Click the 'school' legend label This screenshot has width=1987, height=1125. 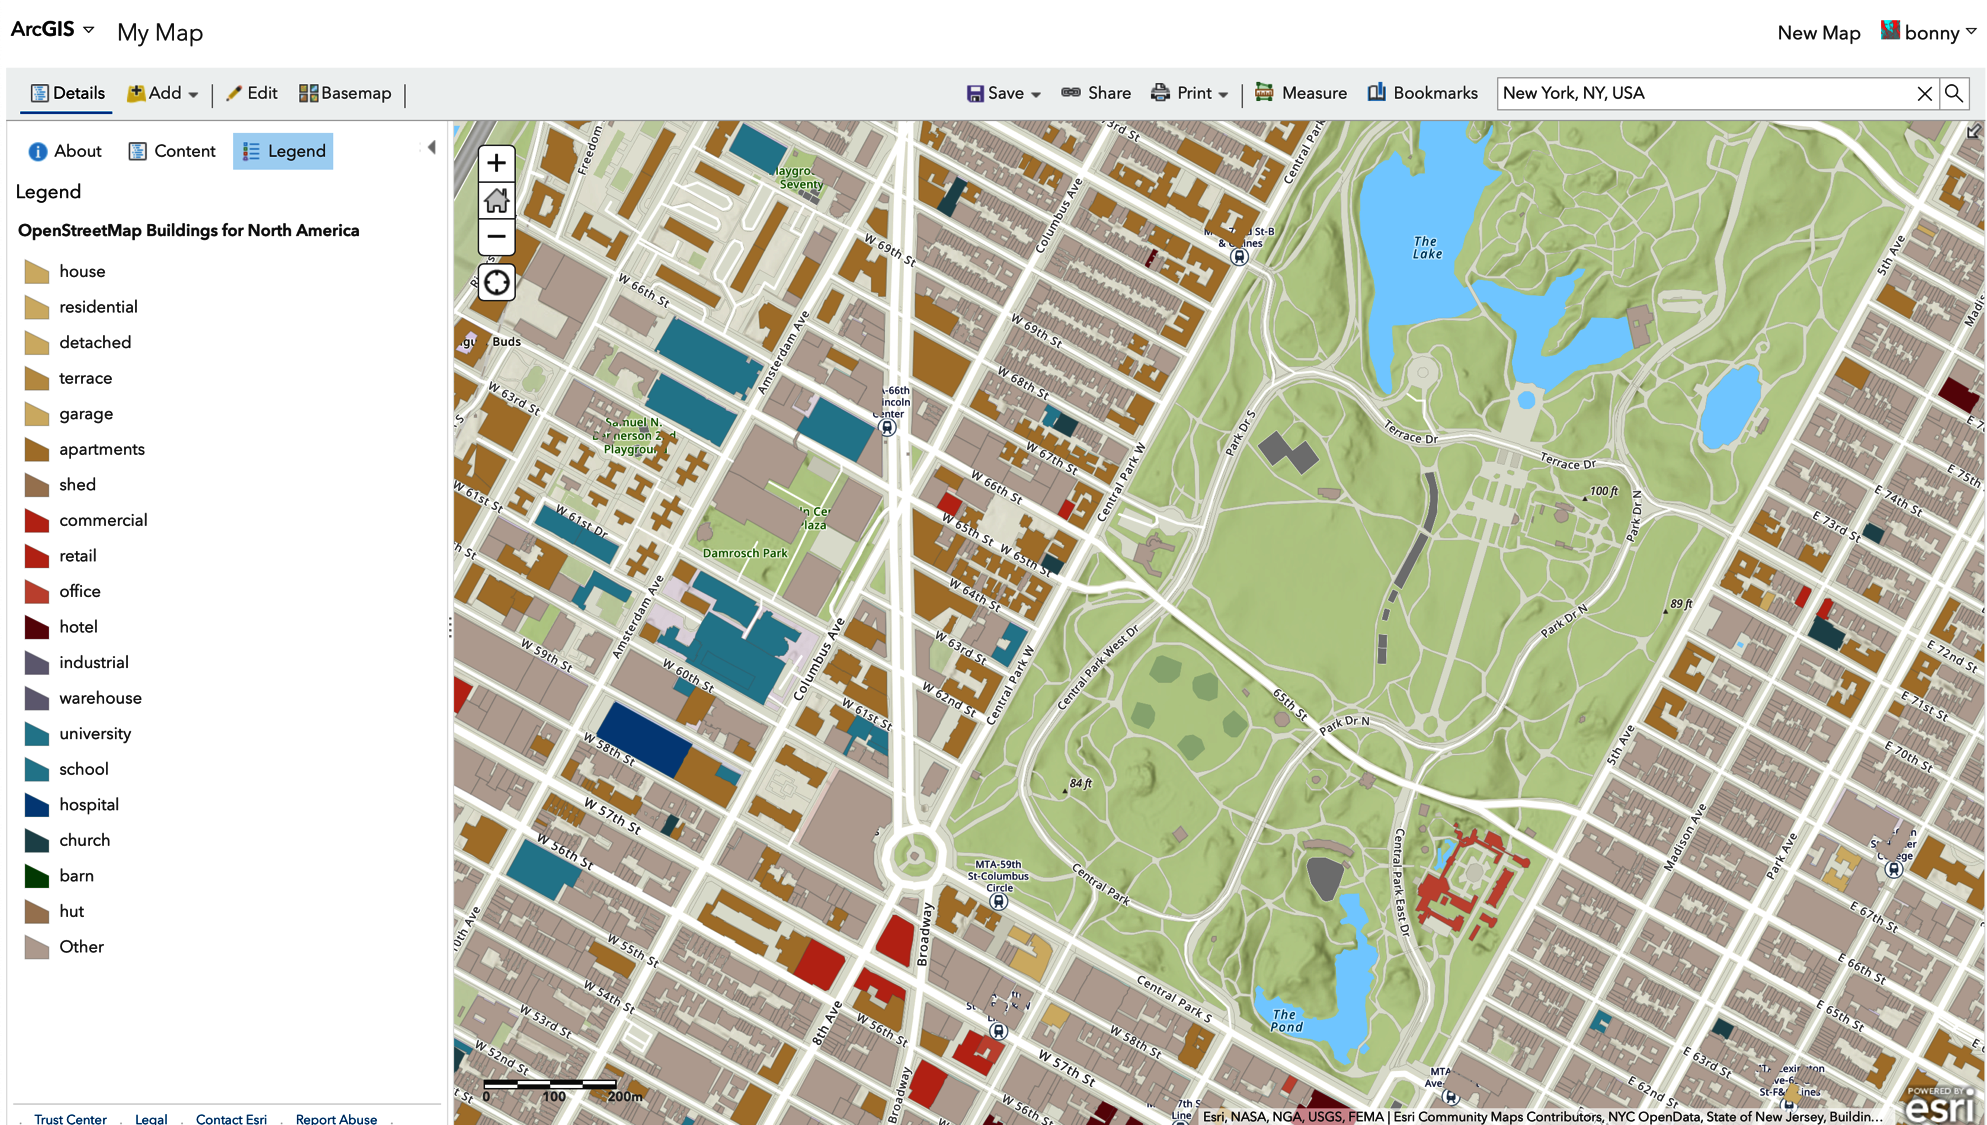[x=84, y=769]
